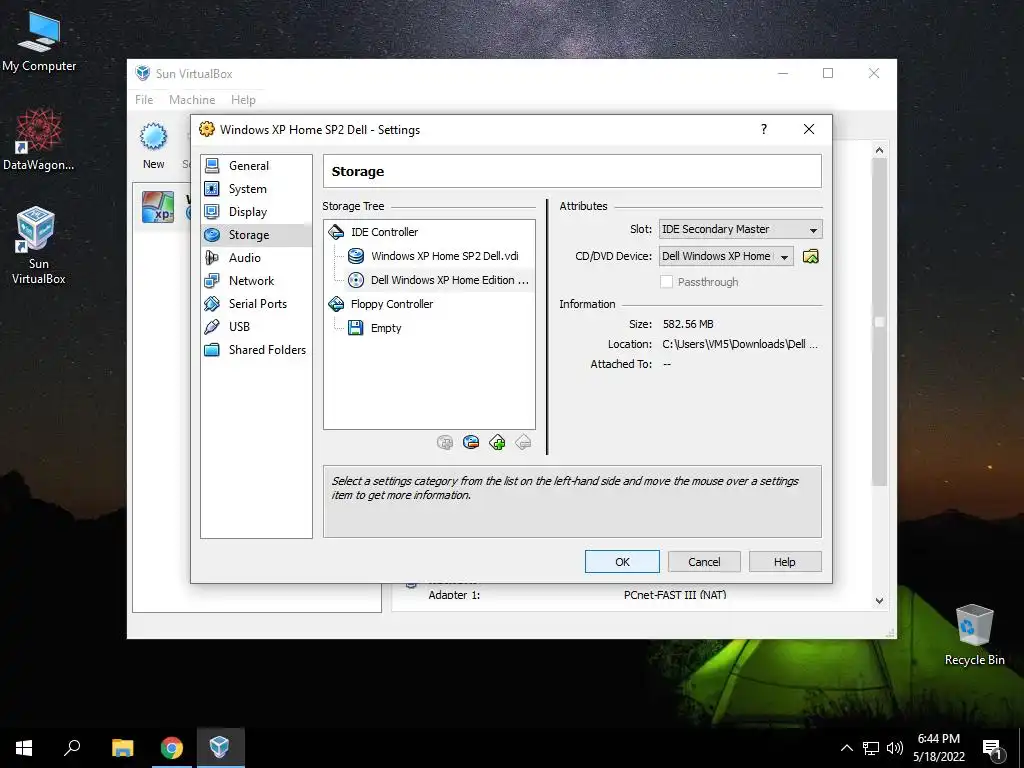Open taskbar Search magnifier
This screenshot has width=1024, height=768.
(x=72, y=748)
